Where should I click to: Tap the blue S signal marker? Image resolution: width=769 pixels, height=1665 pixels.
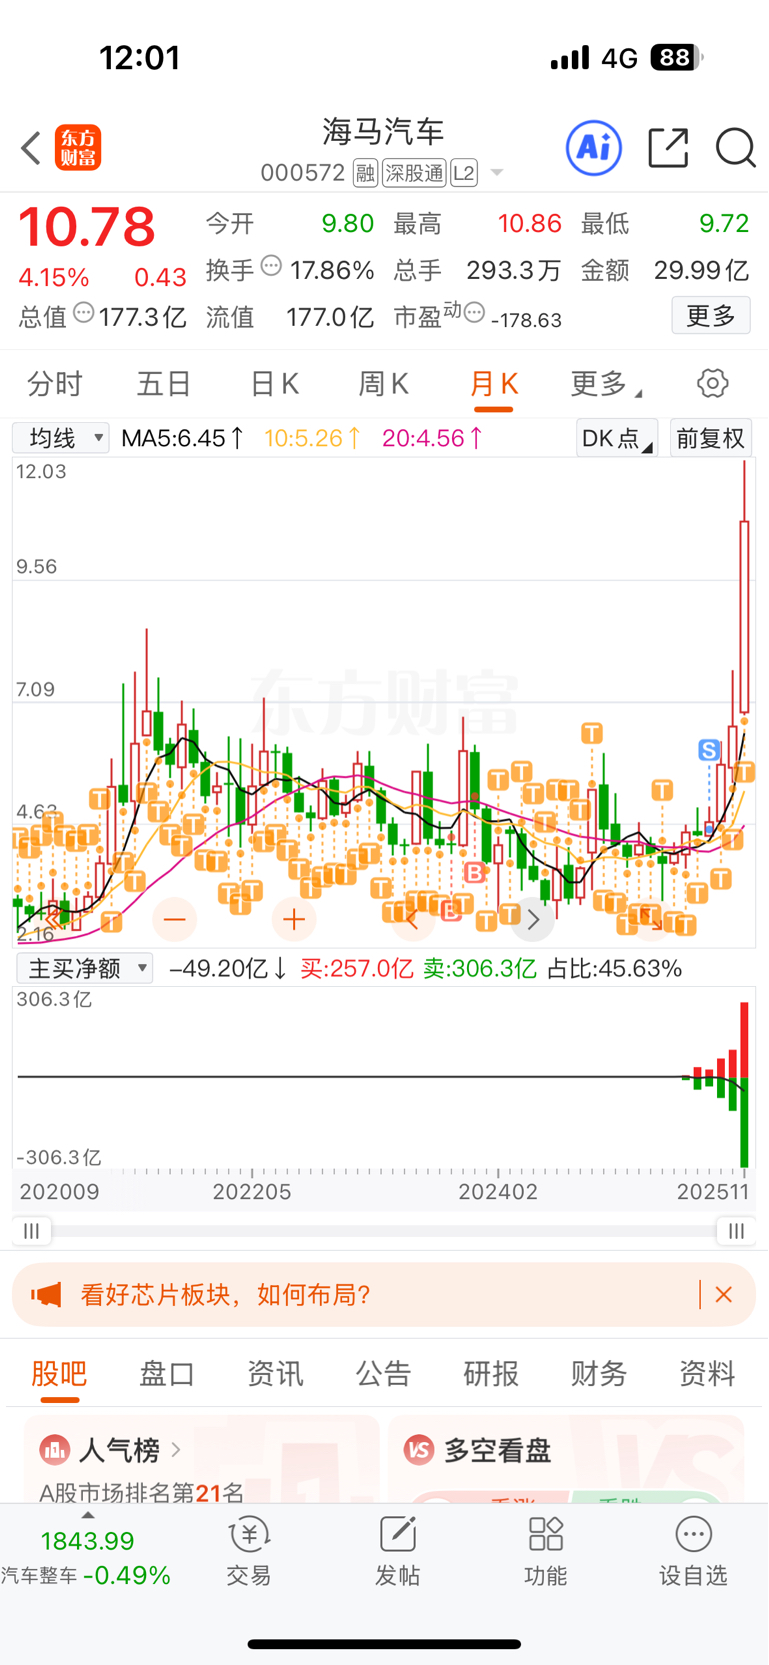coord(709,750)
